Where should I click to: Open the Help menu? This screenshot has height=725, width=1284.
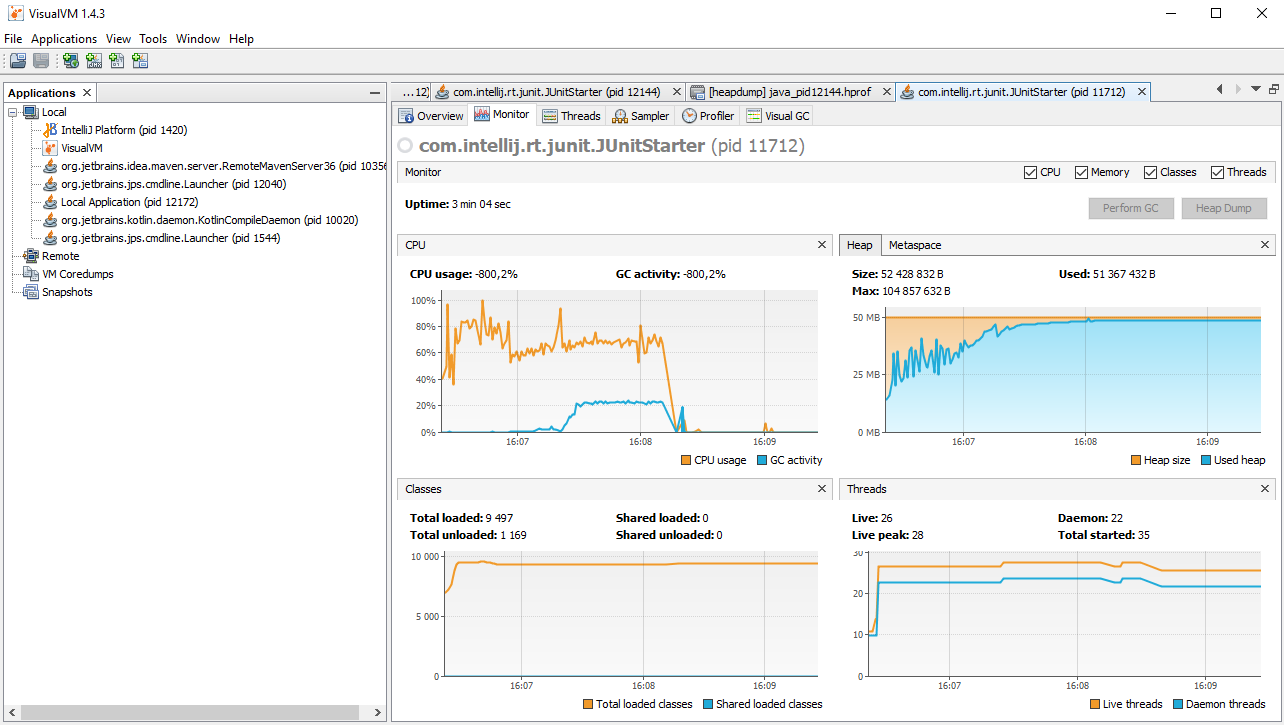tap(241, 39)
